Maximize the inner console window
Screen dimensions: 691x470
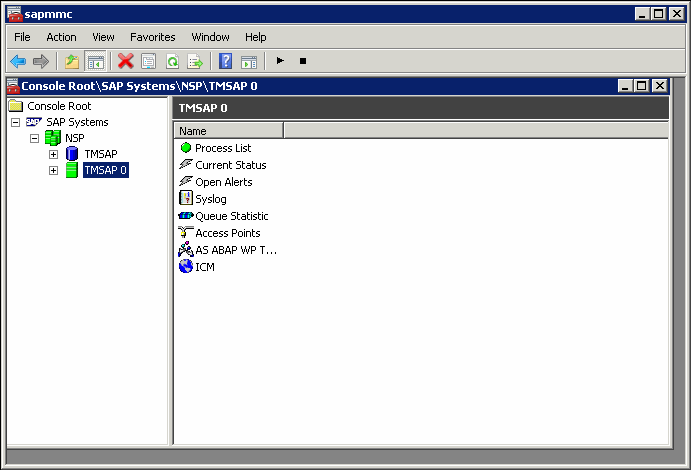pyautogui.click(x=642, y=85)
